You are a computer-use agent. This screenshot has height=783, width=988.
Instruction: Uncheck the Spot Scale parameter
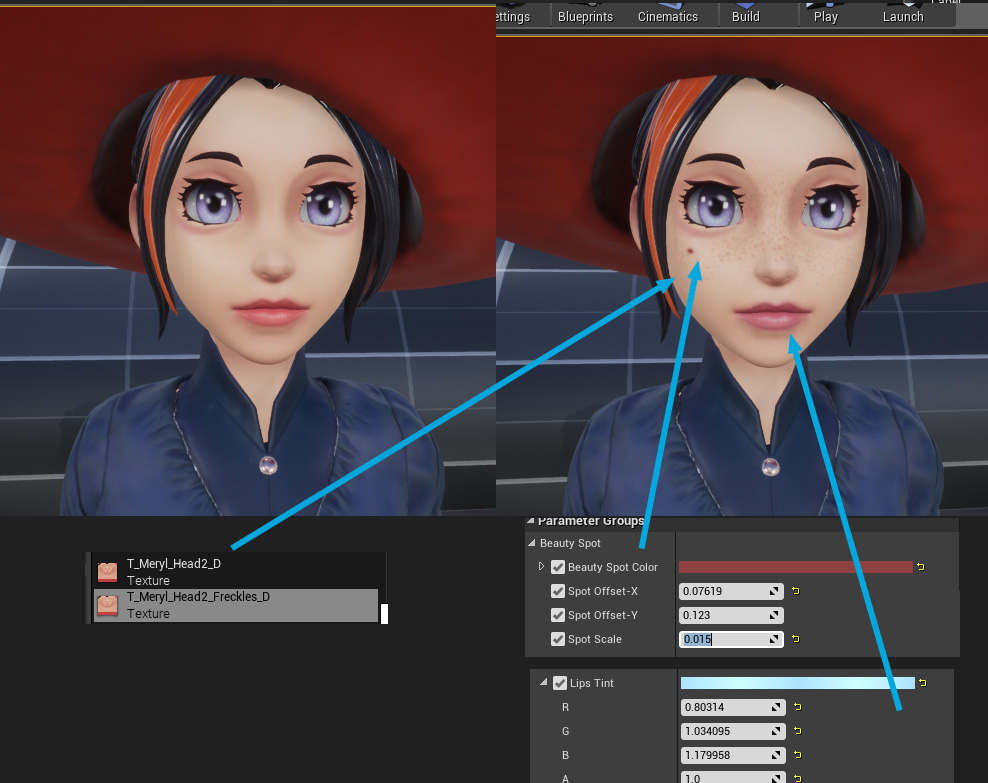click(558, 639)
